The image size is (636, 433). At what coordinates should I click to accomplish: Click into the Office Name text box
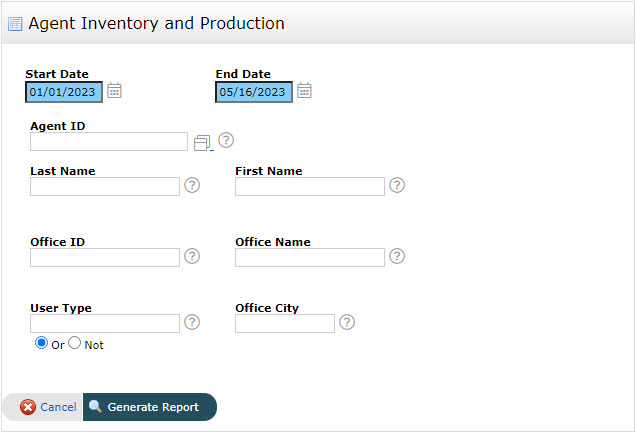(x=310, y=257)
